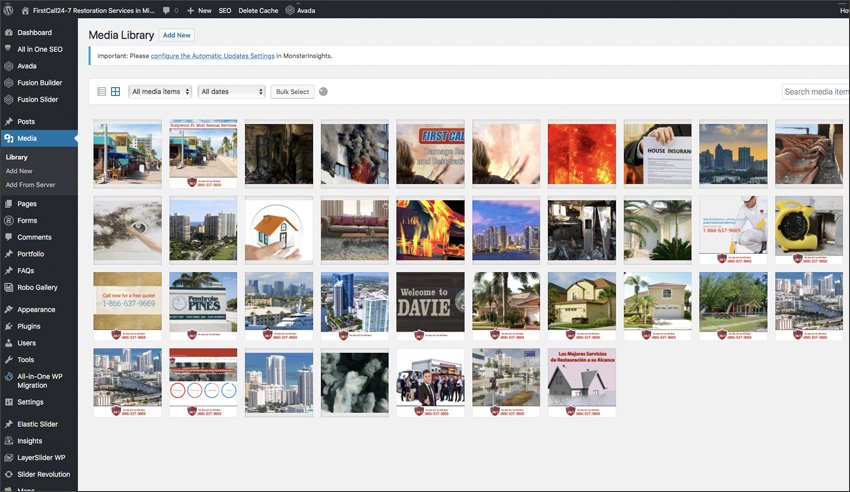
Task: Open the All media items dropdown
Action: 160,92
